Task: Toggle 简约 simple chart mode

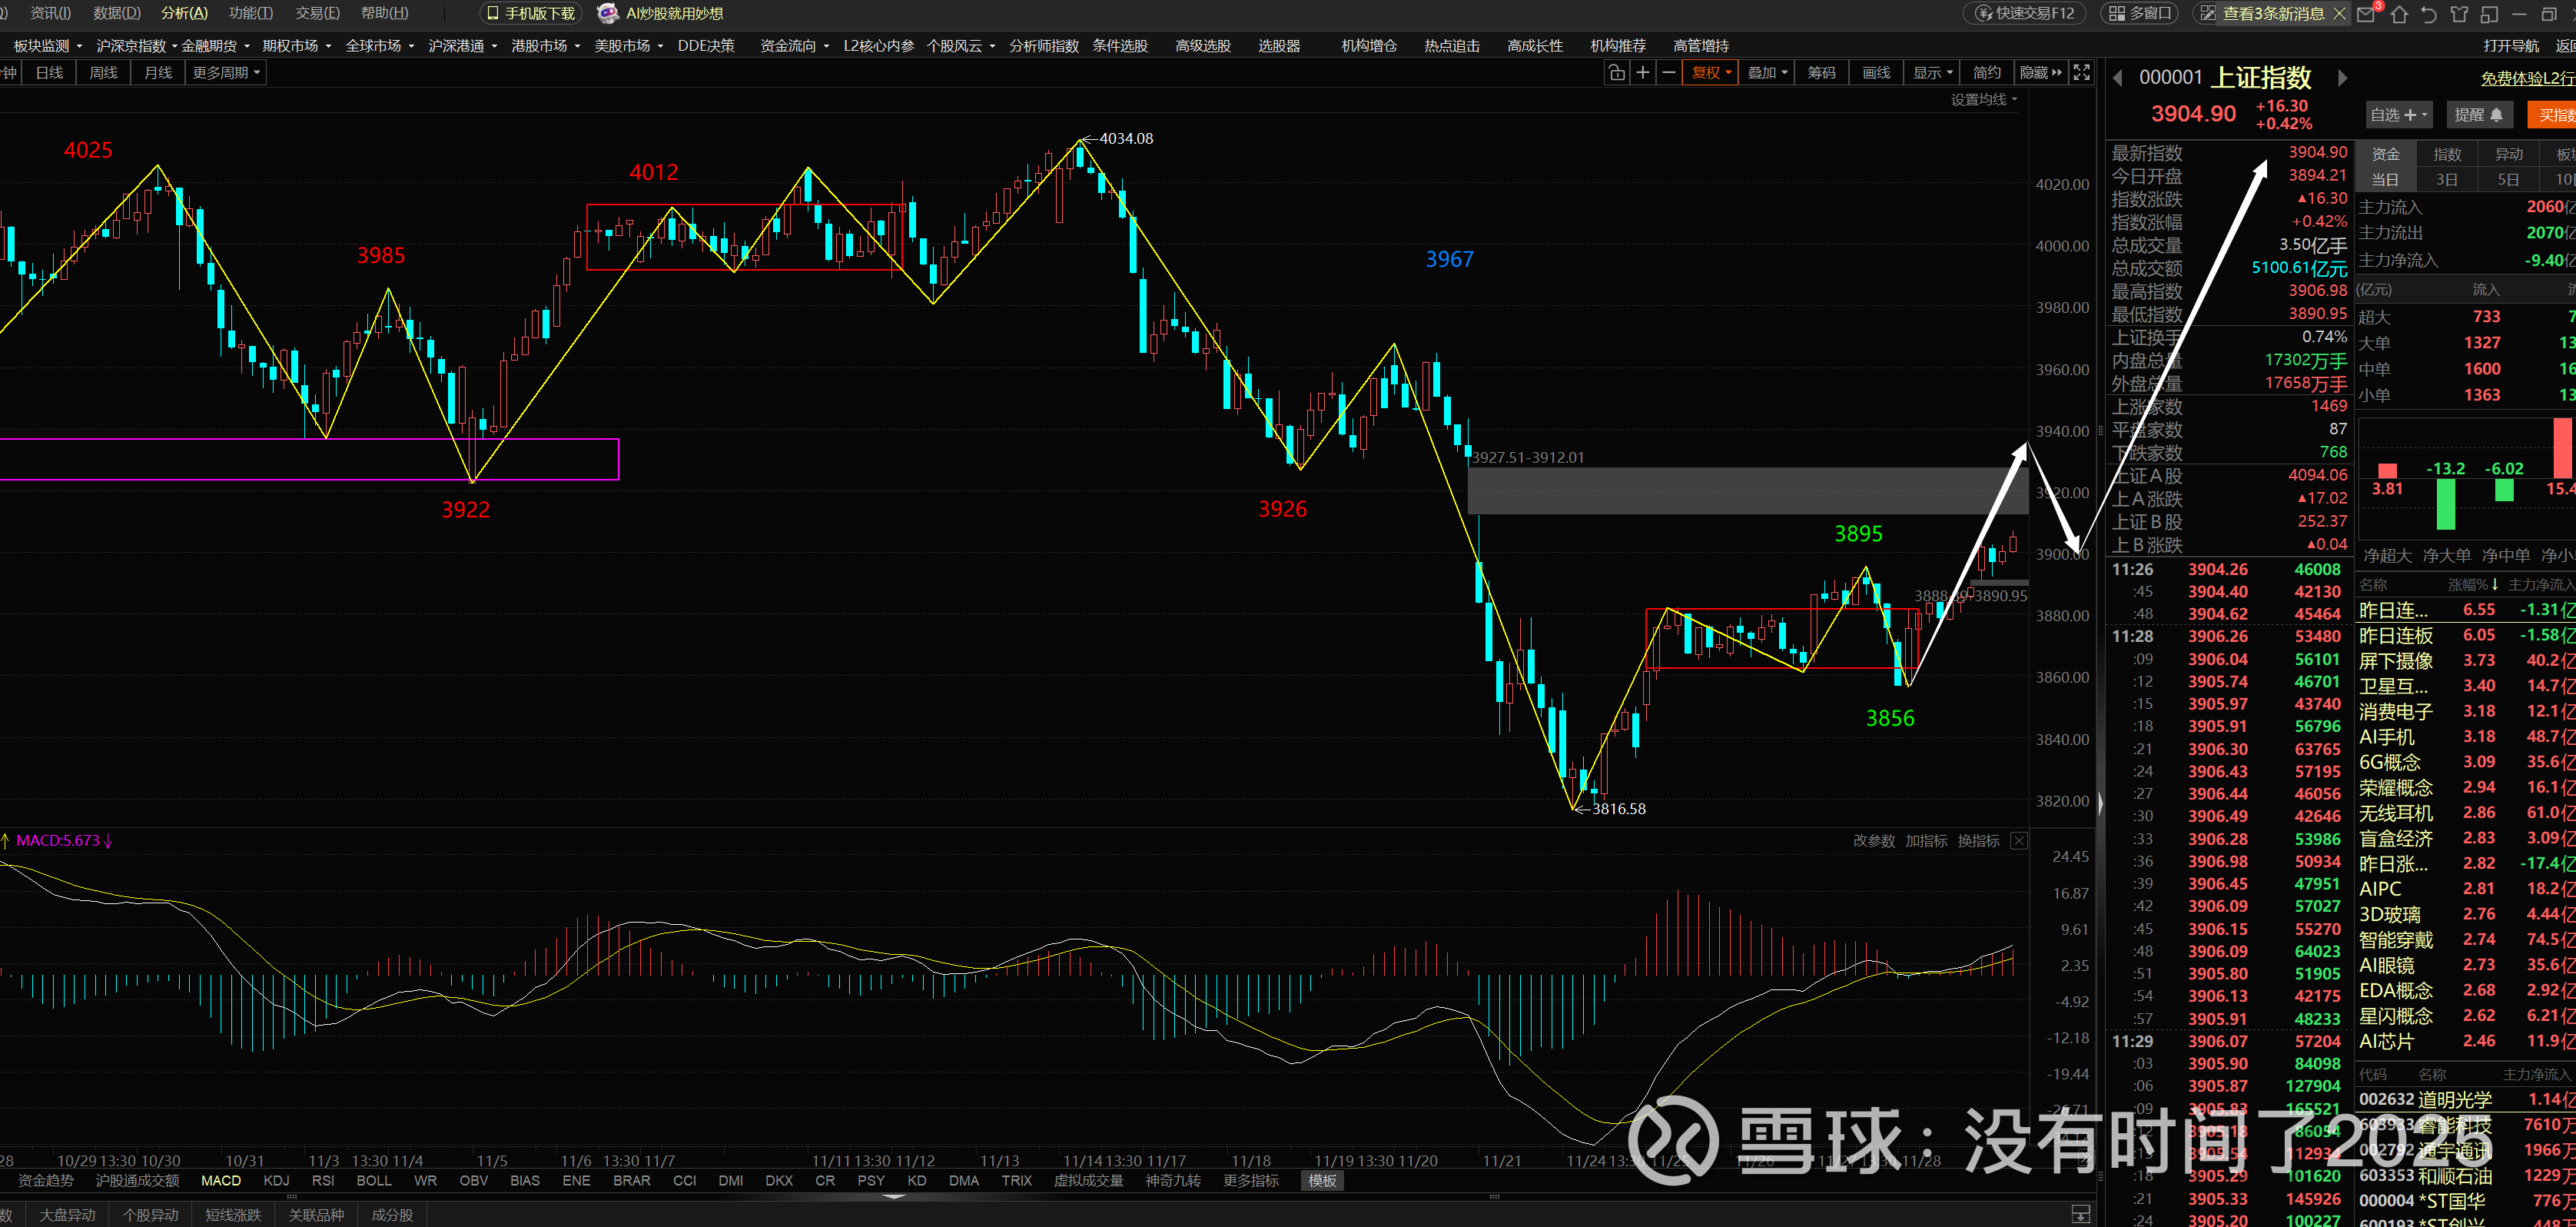Action: pos(1986,72)
